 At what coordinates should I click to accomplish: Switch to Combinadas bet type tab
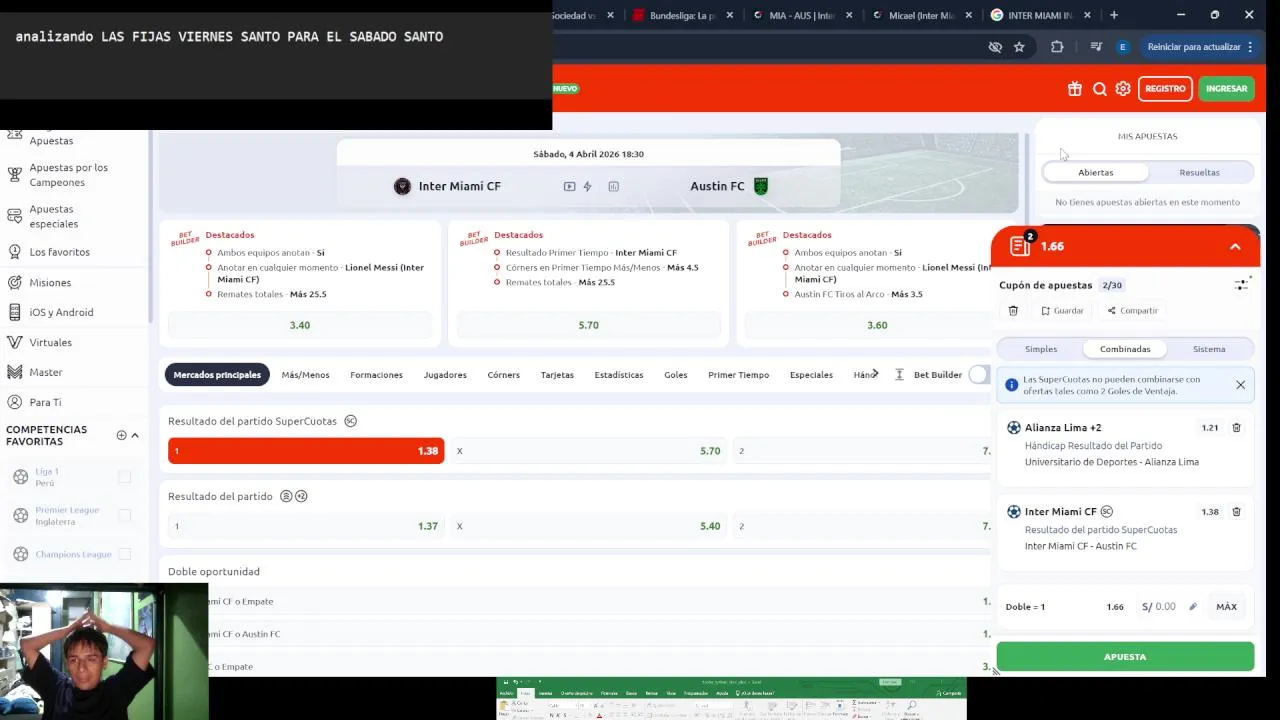click(1125, 349)
